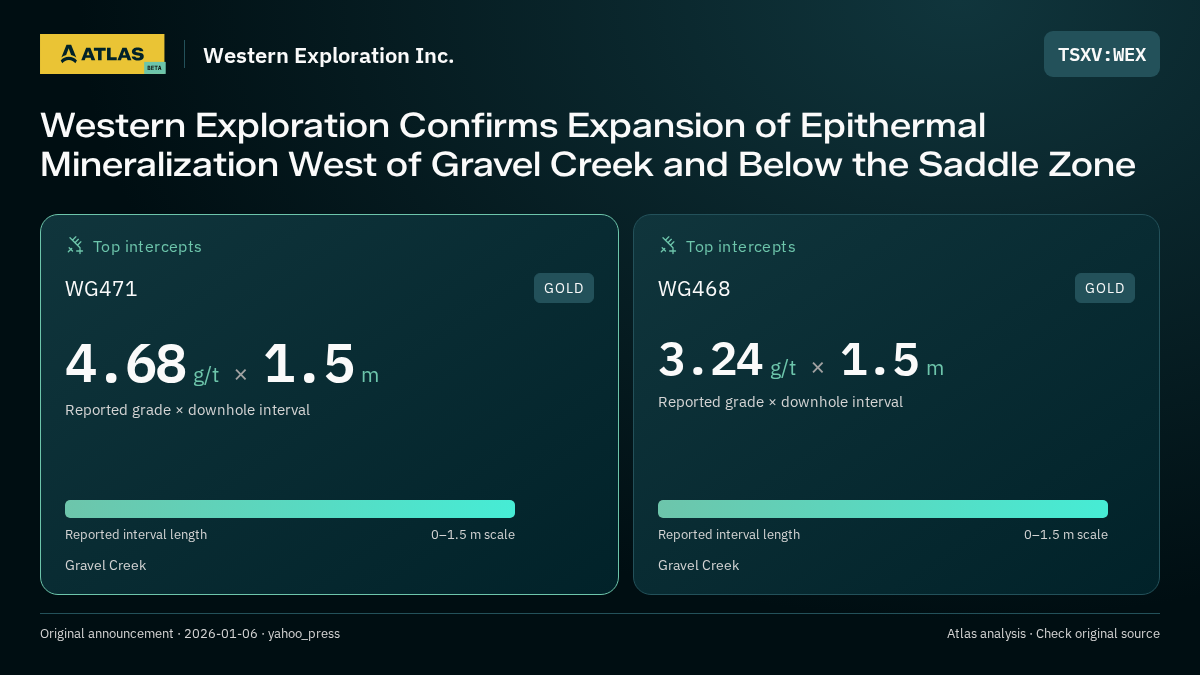This screenshot has height=675, width=1200.
Task: Click "Reported interval length" on the WG471 card
Action: point(136,535)
